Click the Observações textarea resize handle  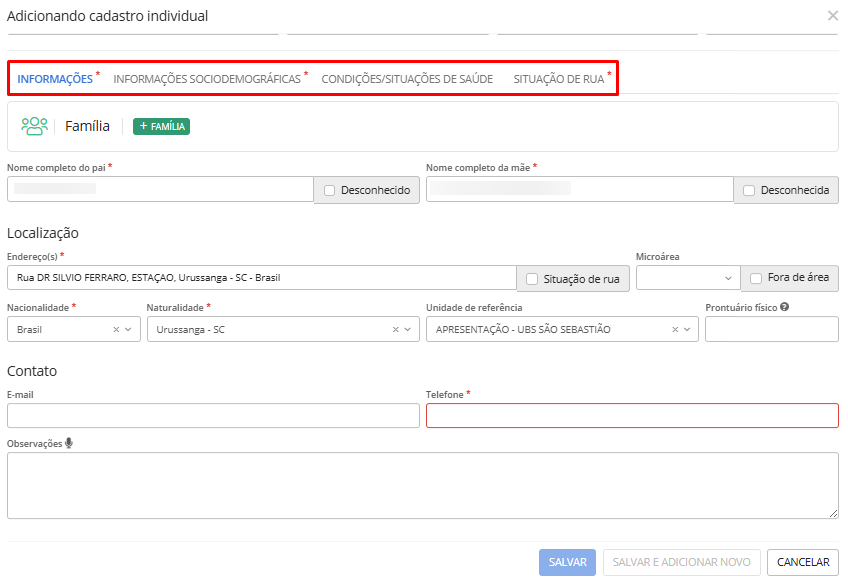tap(833, 513)
